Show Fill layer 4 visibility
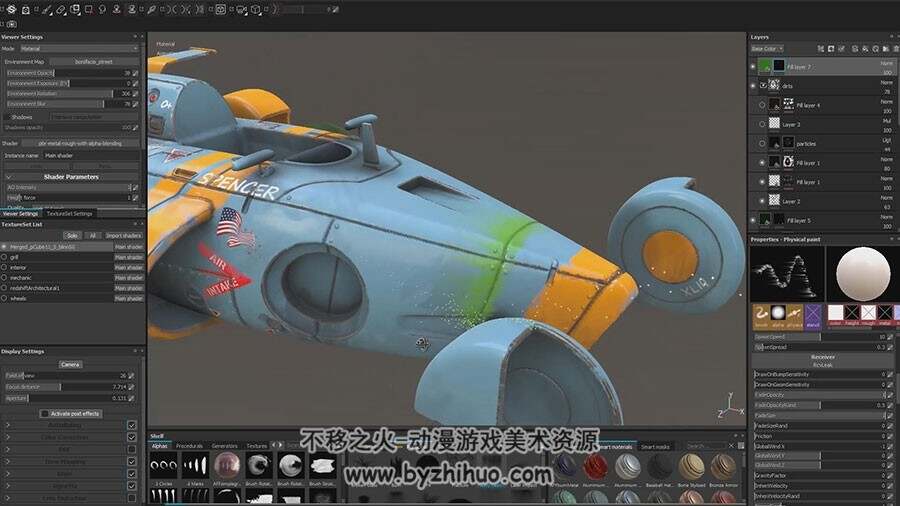The image size is (900, 506). click(762, 105)
